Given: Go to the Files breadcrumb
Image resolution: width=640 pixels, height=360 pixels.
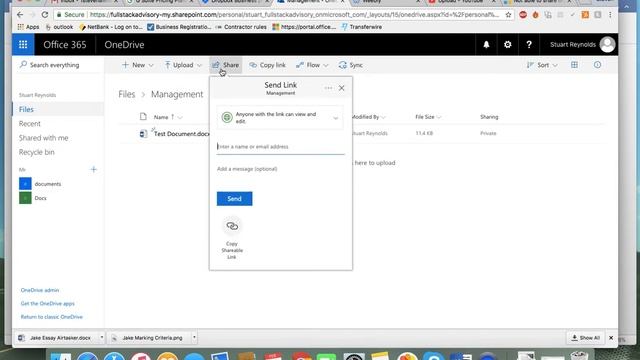Looking at the screenshot, I should click(x=127, y=94).
